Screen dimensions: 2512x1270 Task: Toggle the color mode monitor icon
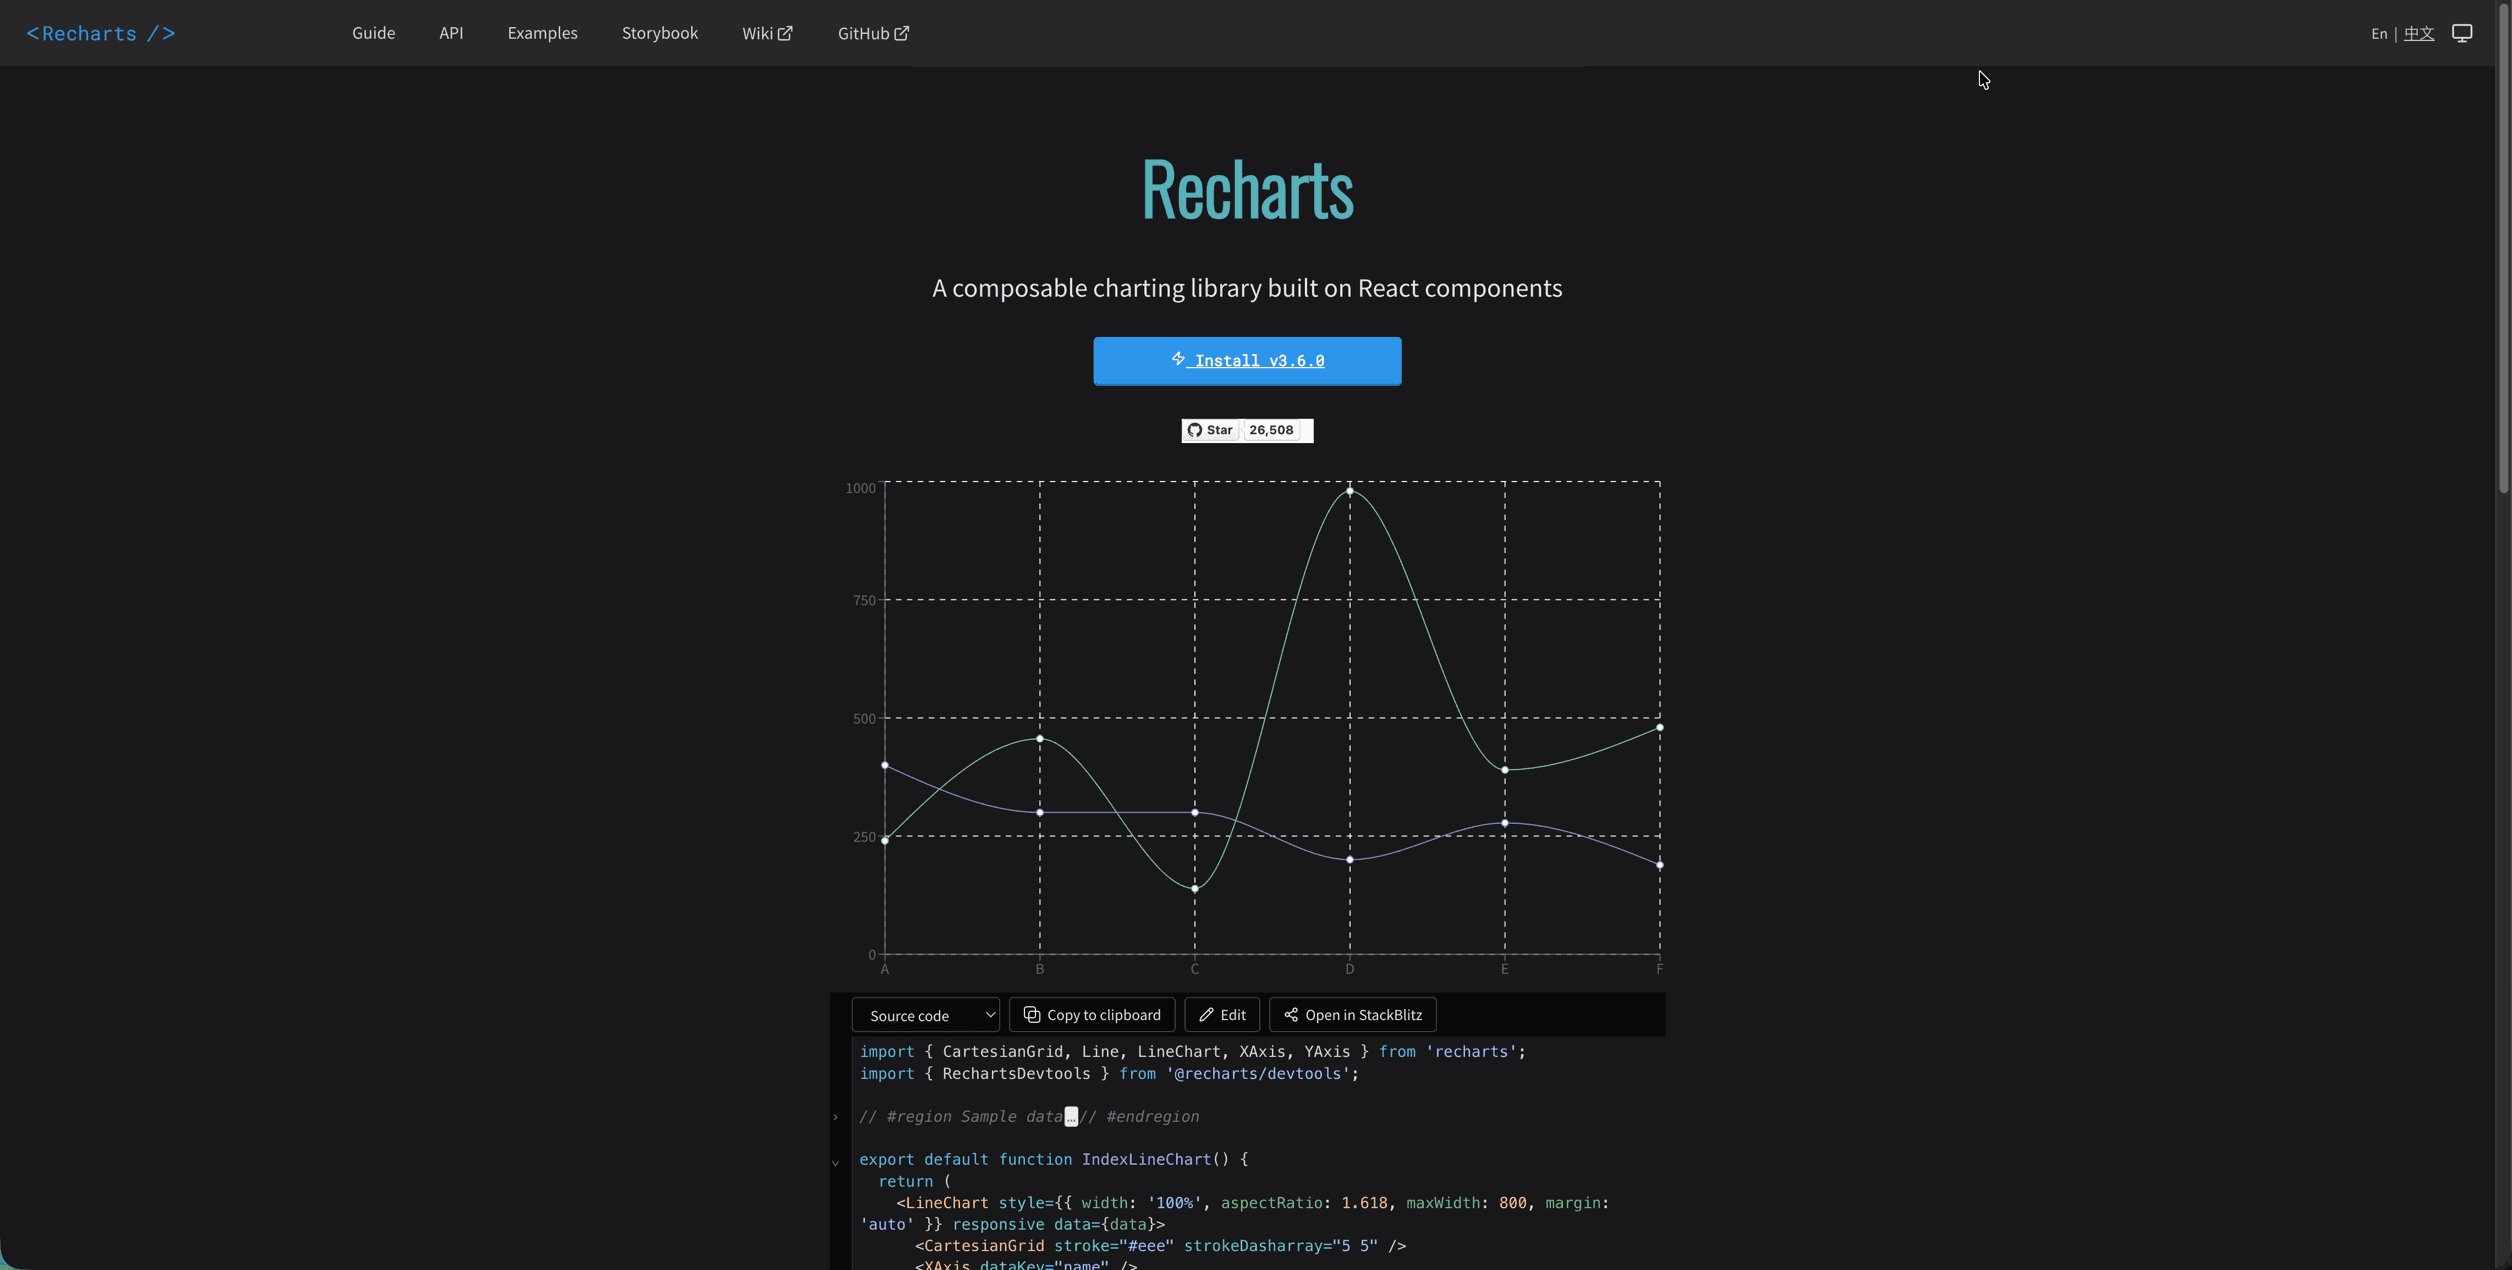tap(2461, 33)
